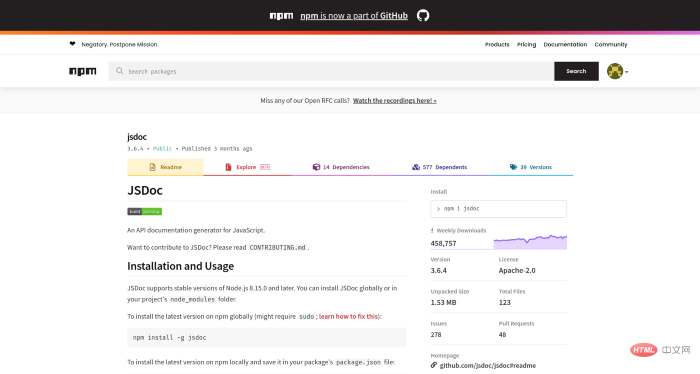
Task: Click the npm wordmark in top banner
Action: pos(281,16)
